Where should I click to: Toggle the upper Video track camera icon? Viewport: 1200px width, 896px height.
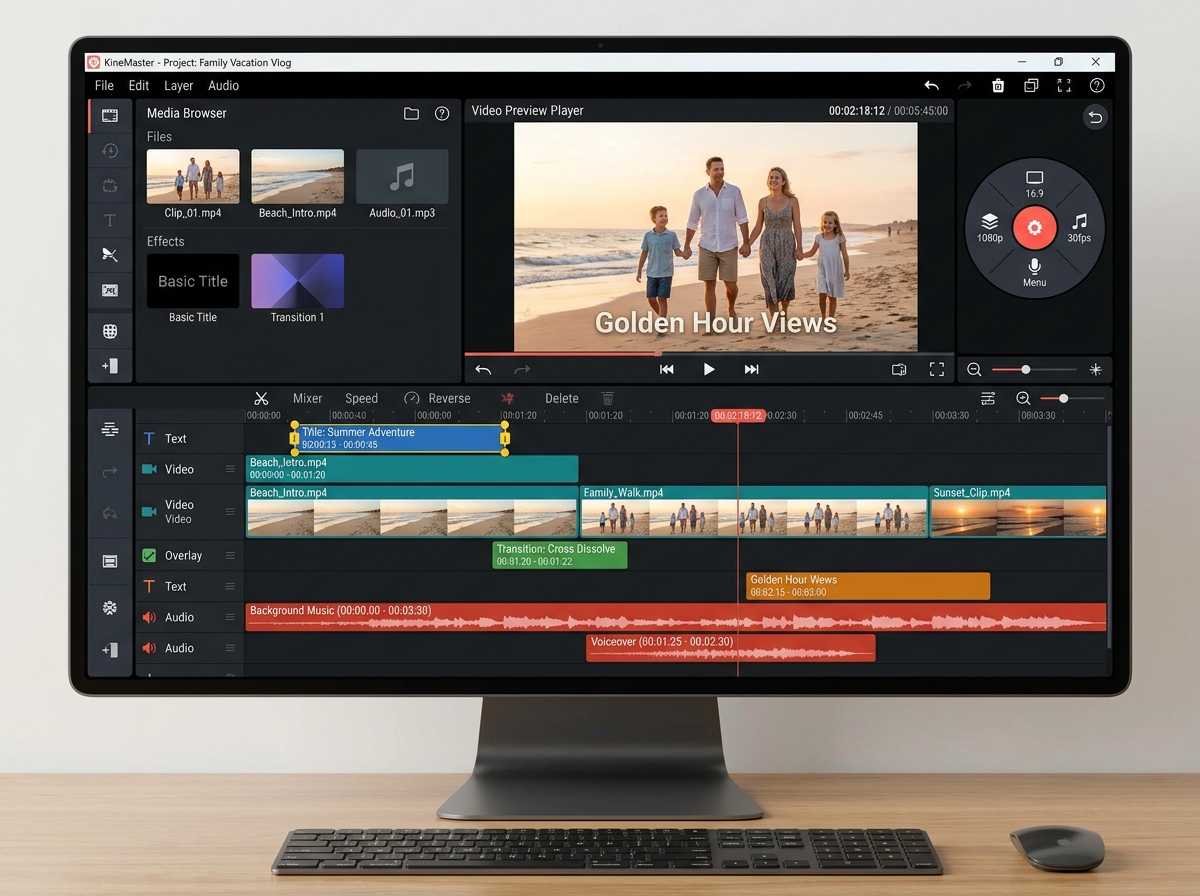point(149,469)
